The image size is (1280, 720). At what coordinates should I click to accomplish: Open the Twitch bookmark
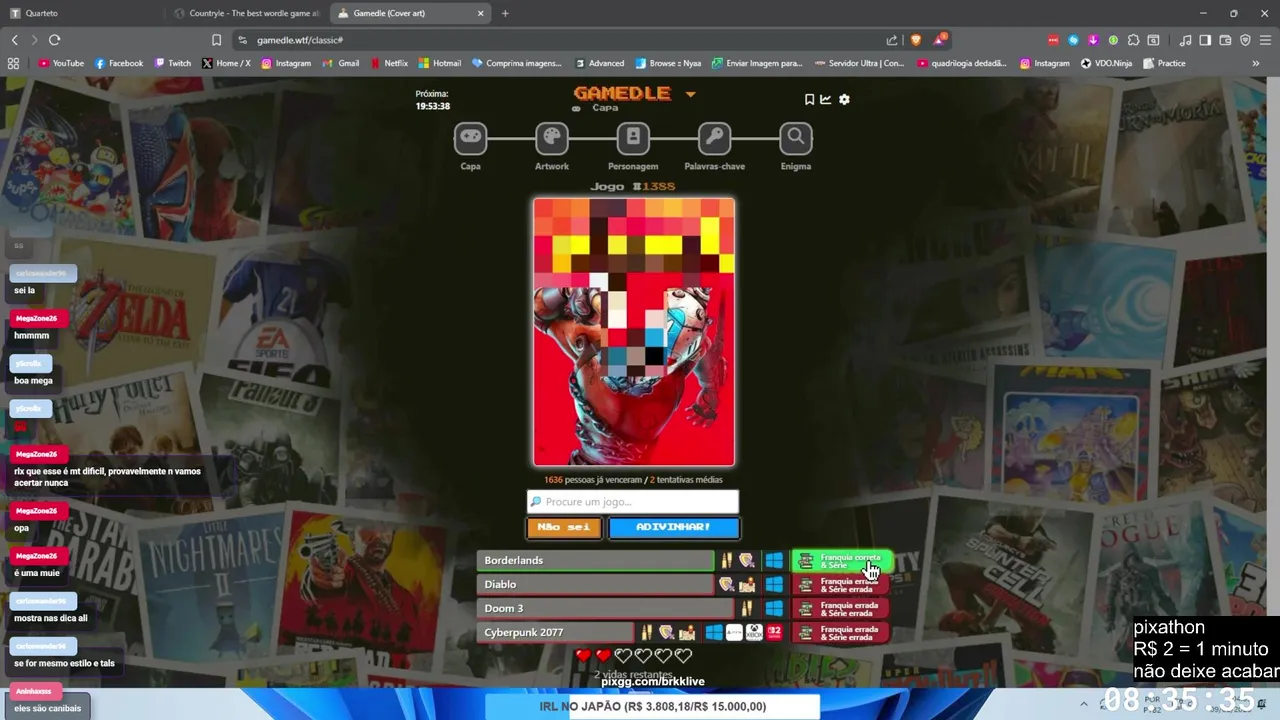click(x=172, y=63)
